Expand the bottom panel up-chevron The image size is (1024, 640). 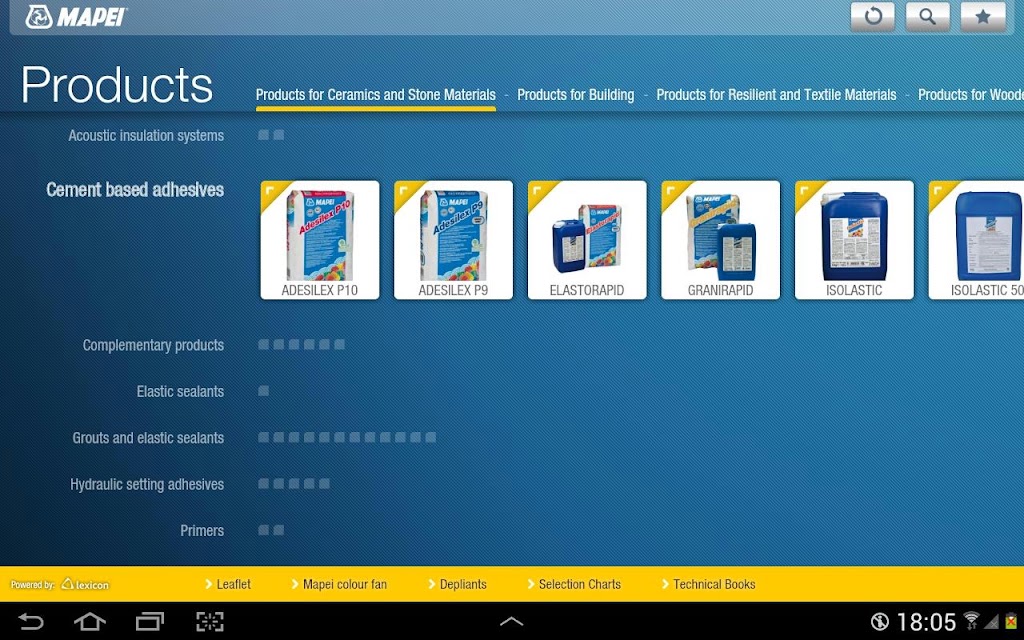tap(511, 622)
